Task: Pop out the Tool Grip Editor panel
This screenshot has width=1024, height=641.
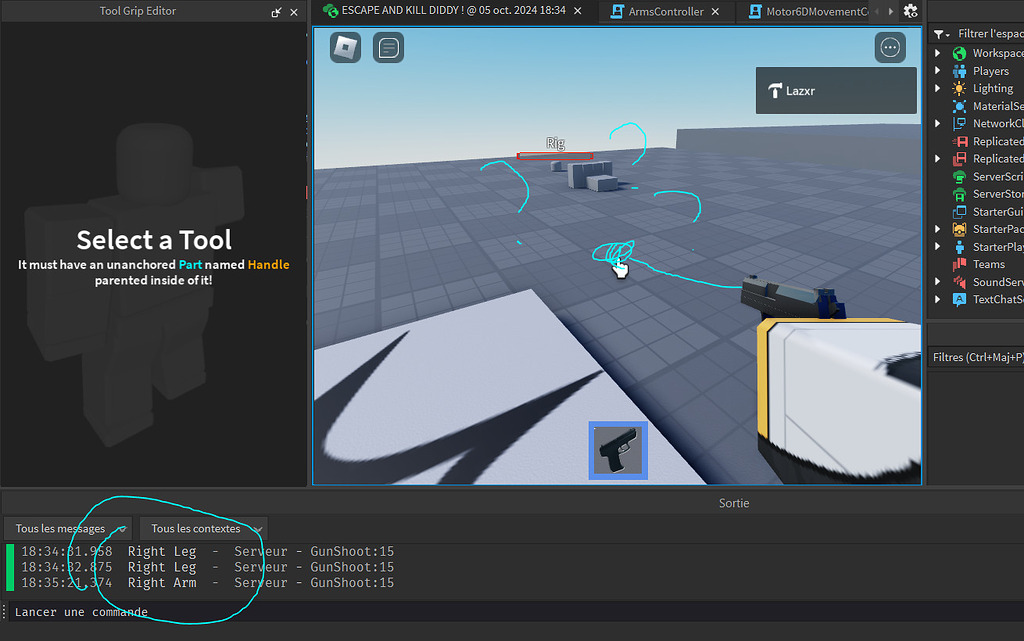Action: pyautogui.click(x=276, y=11)
